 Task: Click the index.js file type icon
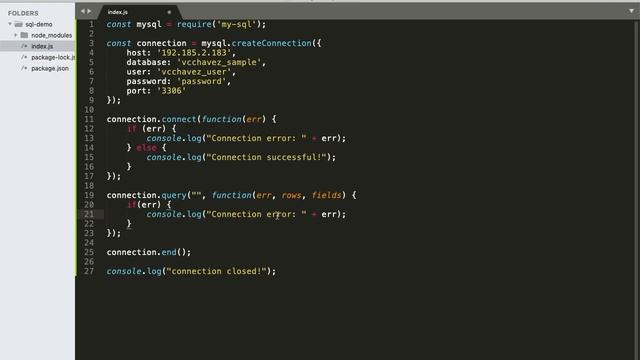click(24, 46)
